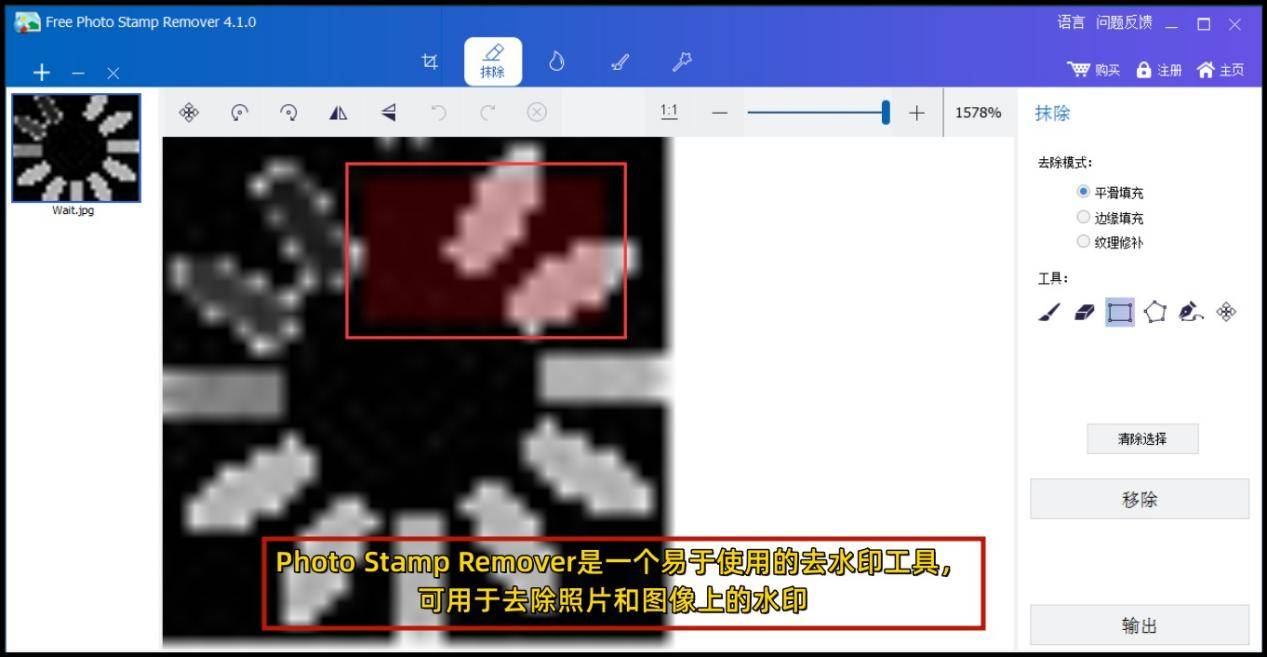
Task: Click the 注册 register lock link
Action: point(1159,69)
